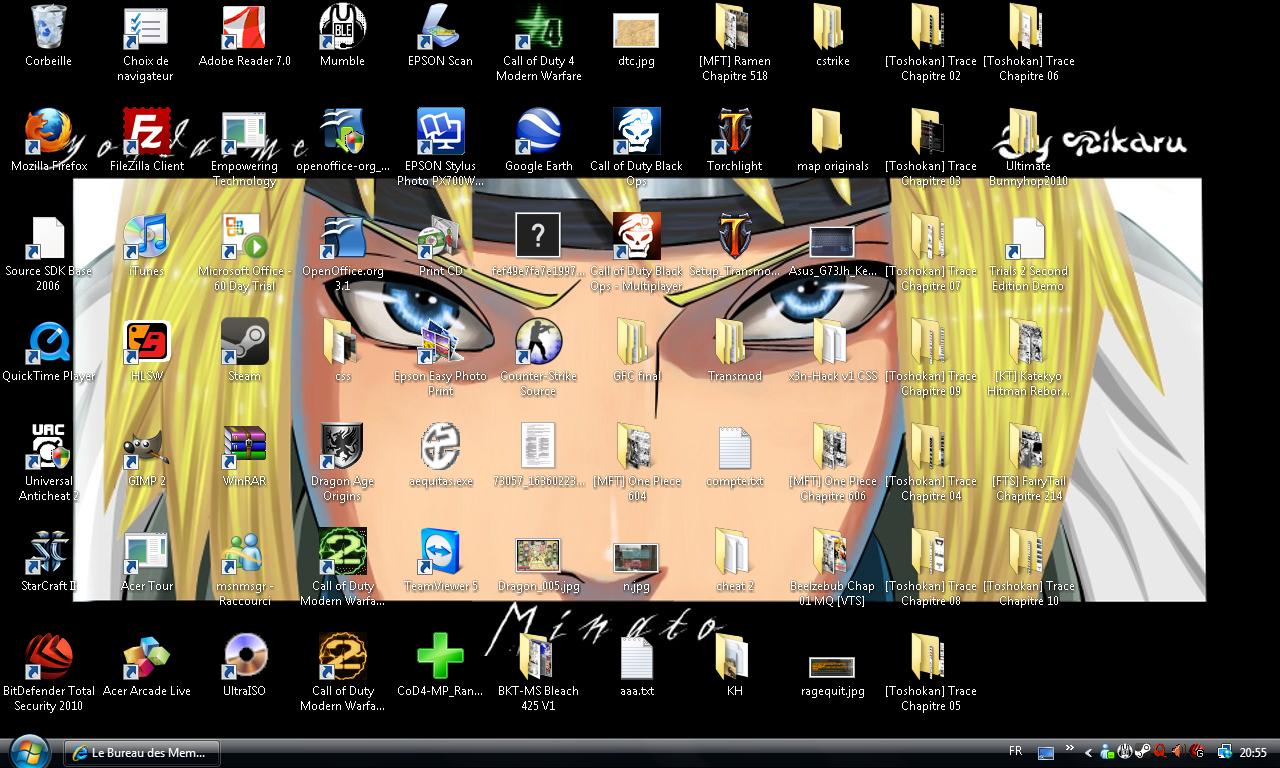Viewport: 1280px width, 768px height.
Task: Click the Windows Start orb button
Action: [29, 751]
